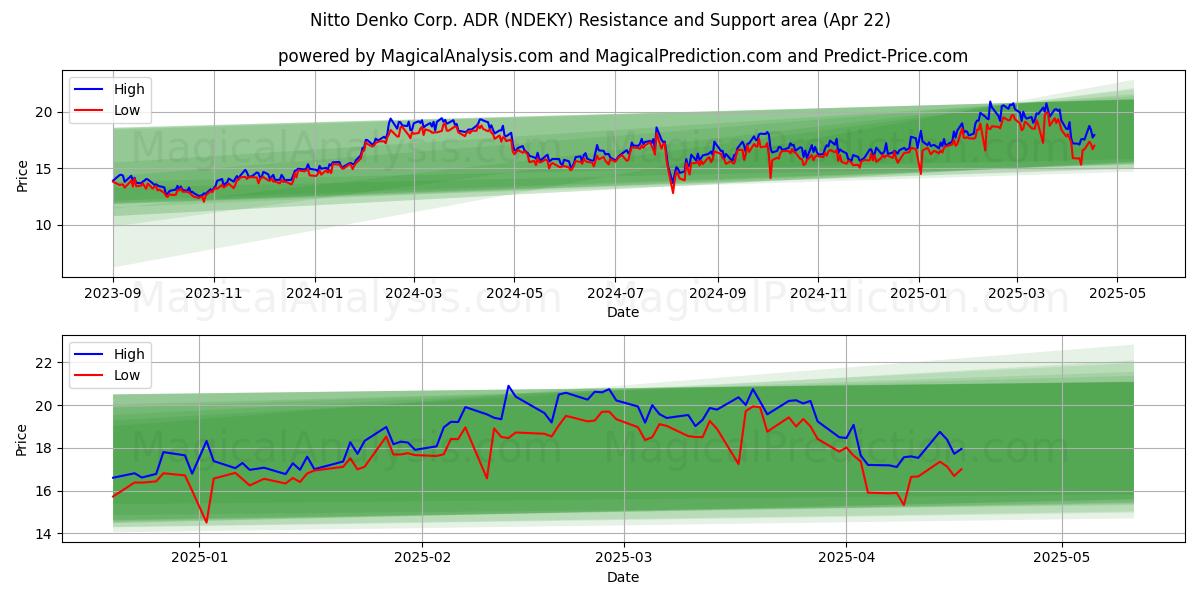
Task: Click the '2023-11' date tick label
Action: pos(214,293)
